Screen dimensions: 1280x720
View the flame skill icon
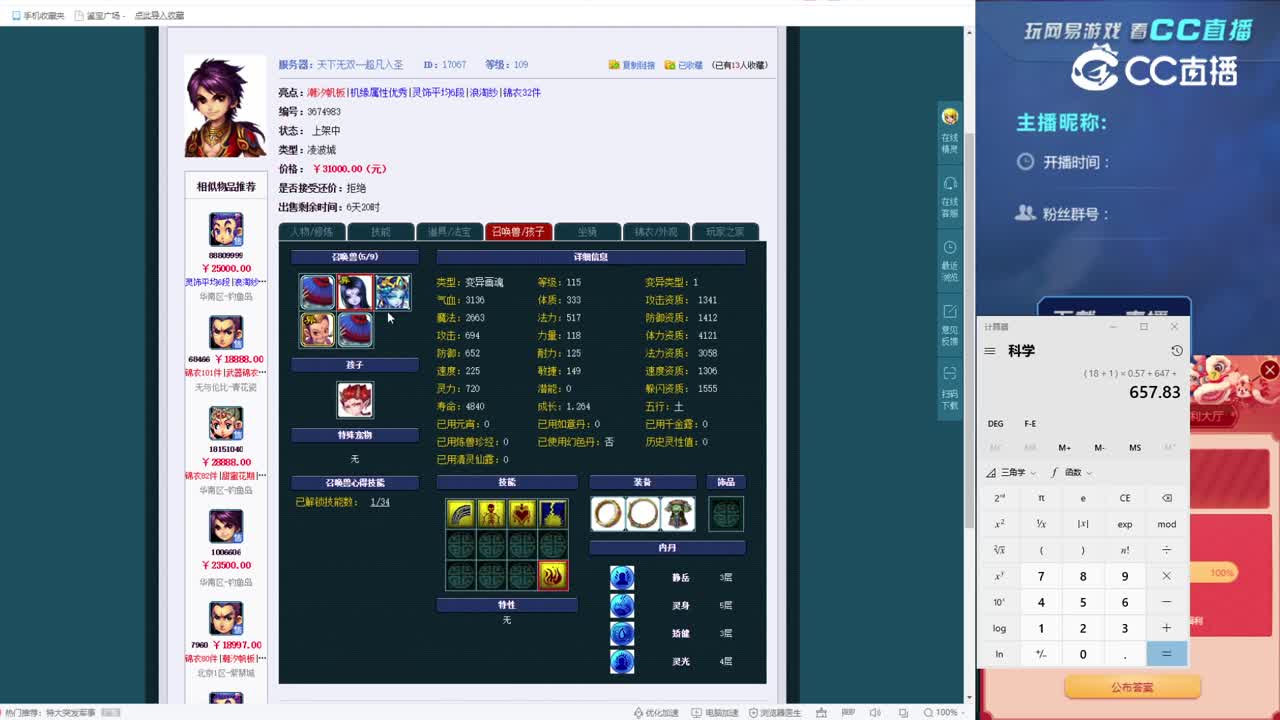pyautogui.click(x=553, y=575)
